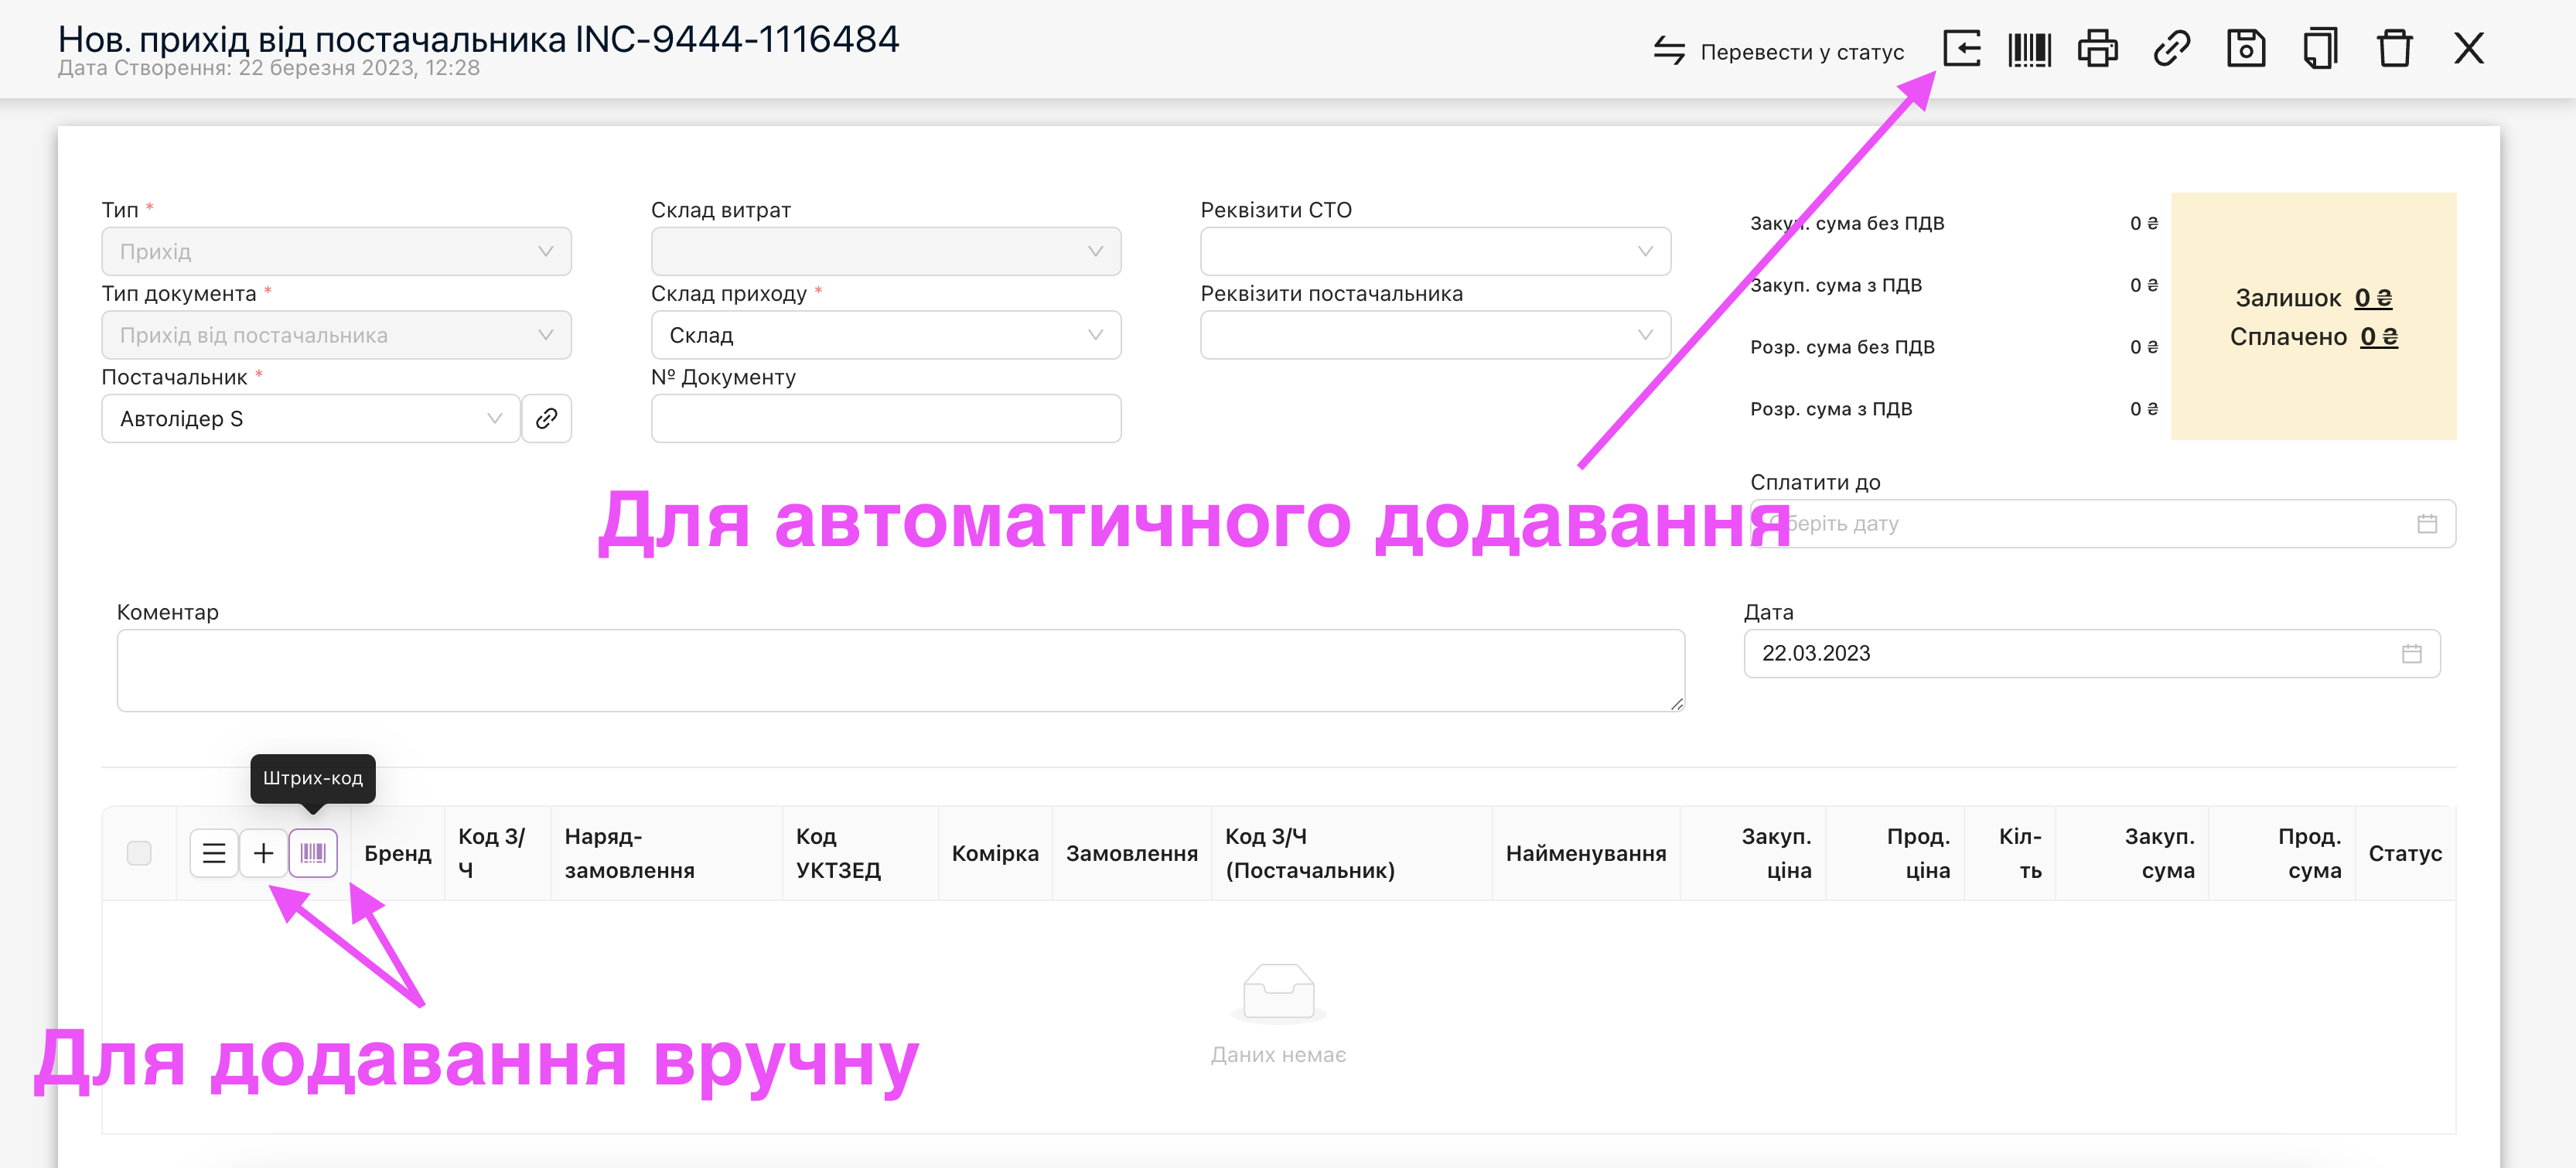
Task: Save the document with floppy disk icon
Action: click(x=2245, y=48)
